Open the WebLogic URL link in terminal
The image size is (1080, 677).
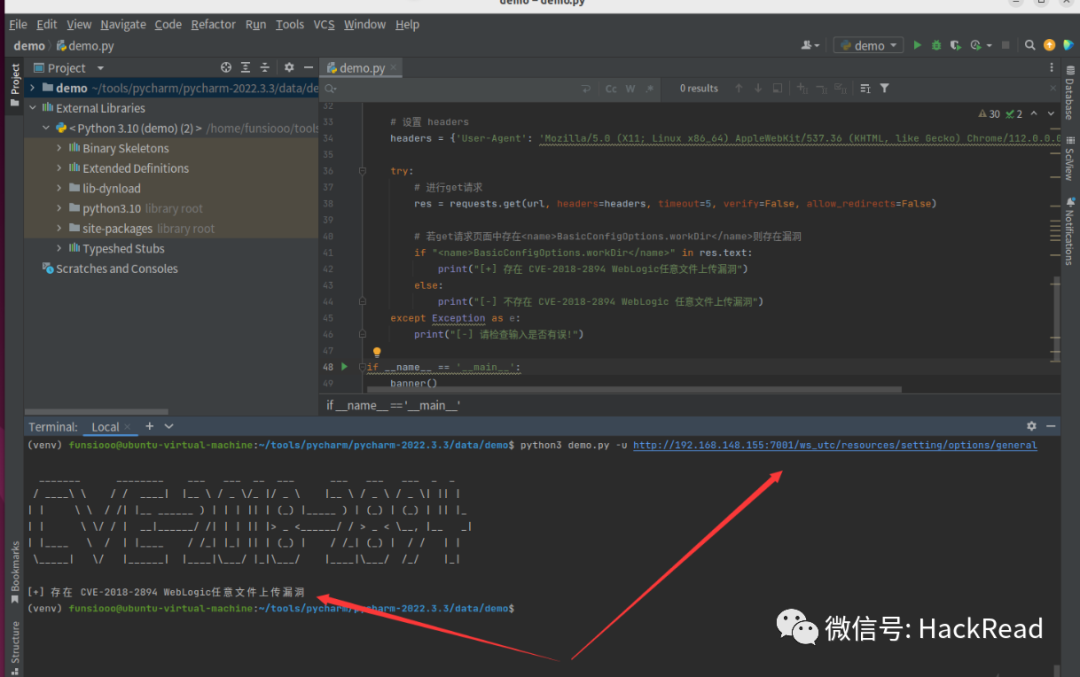[835, 446]
